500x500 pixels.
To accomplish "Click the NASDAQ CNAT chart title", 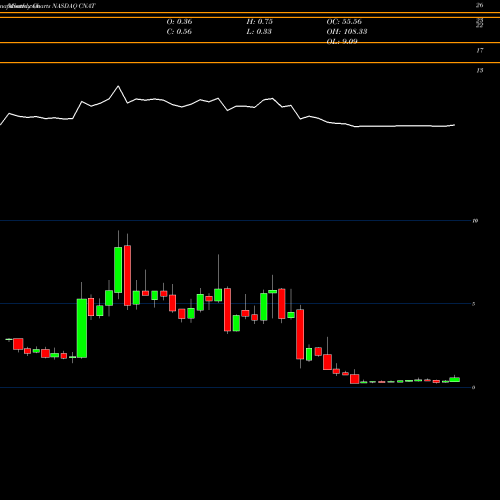I will pyautogui.click(x=74, y=6).
